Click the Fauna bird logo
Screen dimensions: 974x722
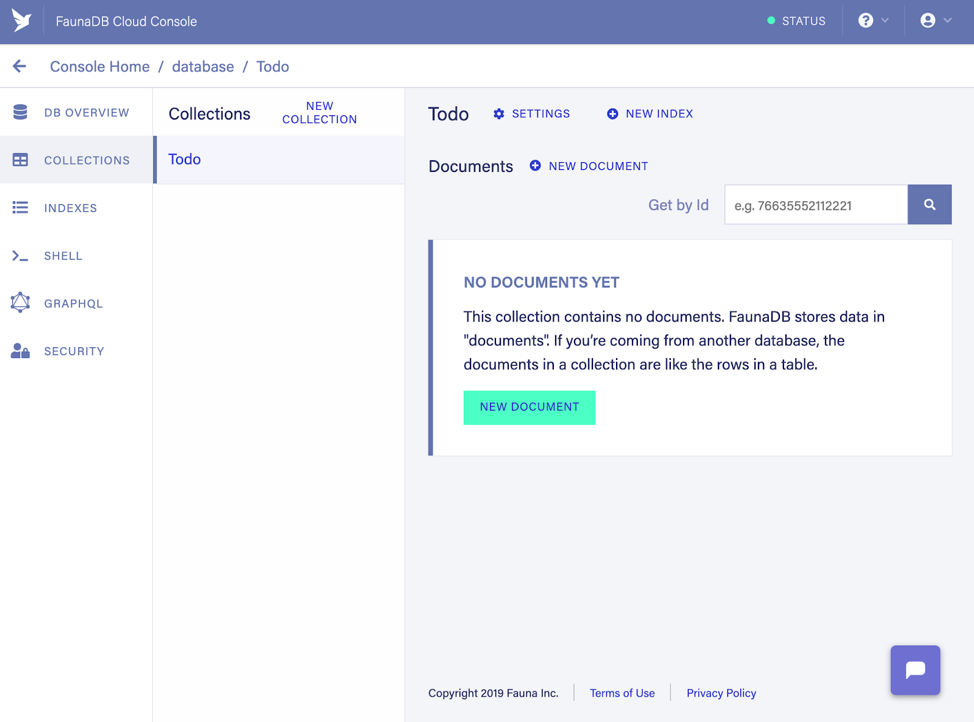click(21, 21)
